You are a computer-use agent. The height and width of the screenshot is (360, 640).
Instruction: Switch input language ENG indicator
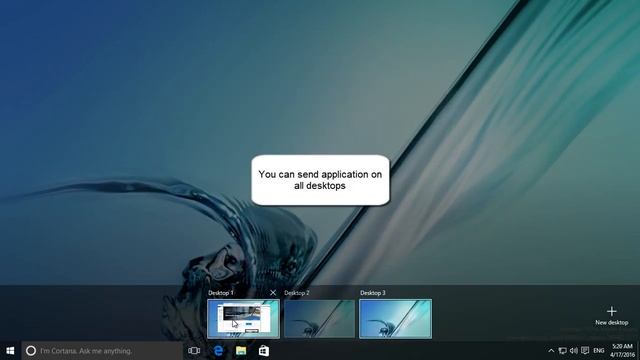599,351
